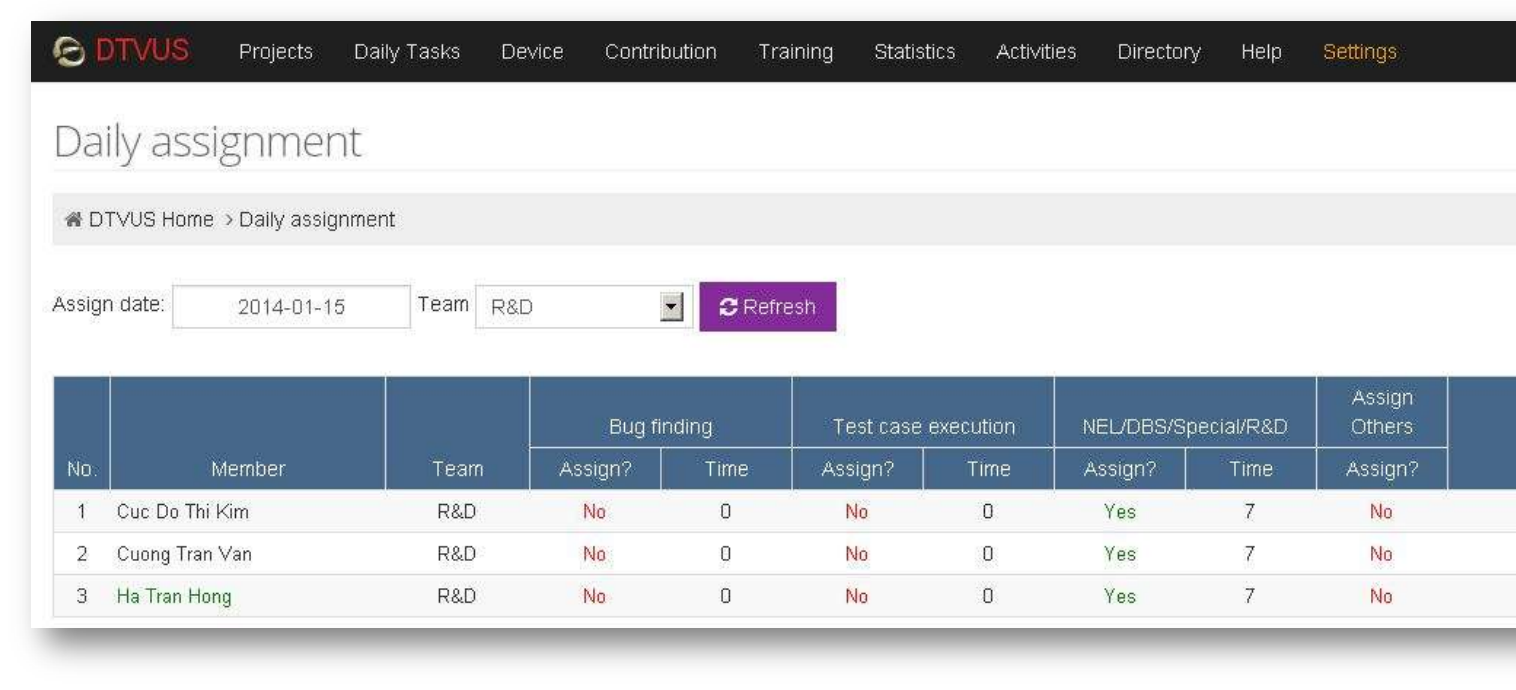Viewport: 1516px width, 690px height.
Task: Go to the Device menu
Action: coord(532,52)
